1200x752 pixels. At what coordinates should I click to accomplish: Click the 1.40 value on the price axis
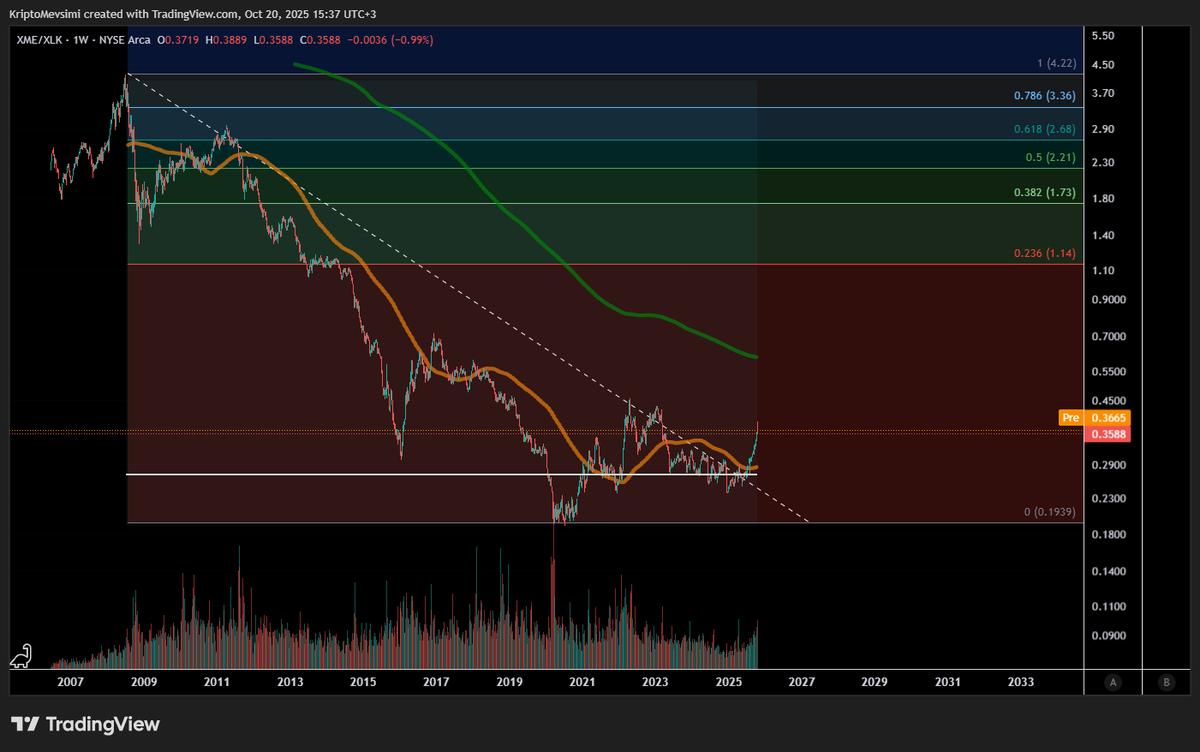[1103, 235]
